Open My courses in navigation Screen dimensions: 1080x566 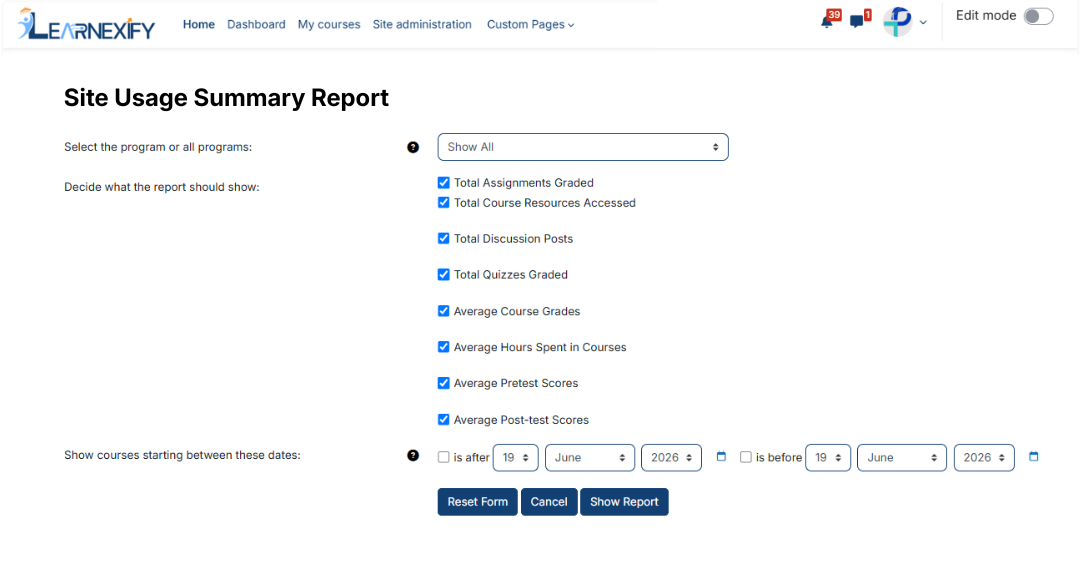tap(329, 25)
